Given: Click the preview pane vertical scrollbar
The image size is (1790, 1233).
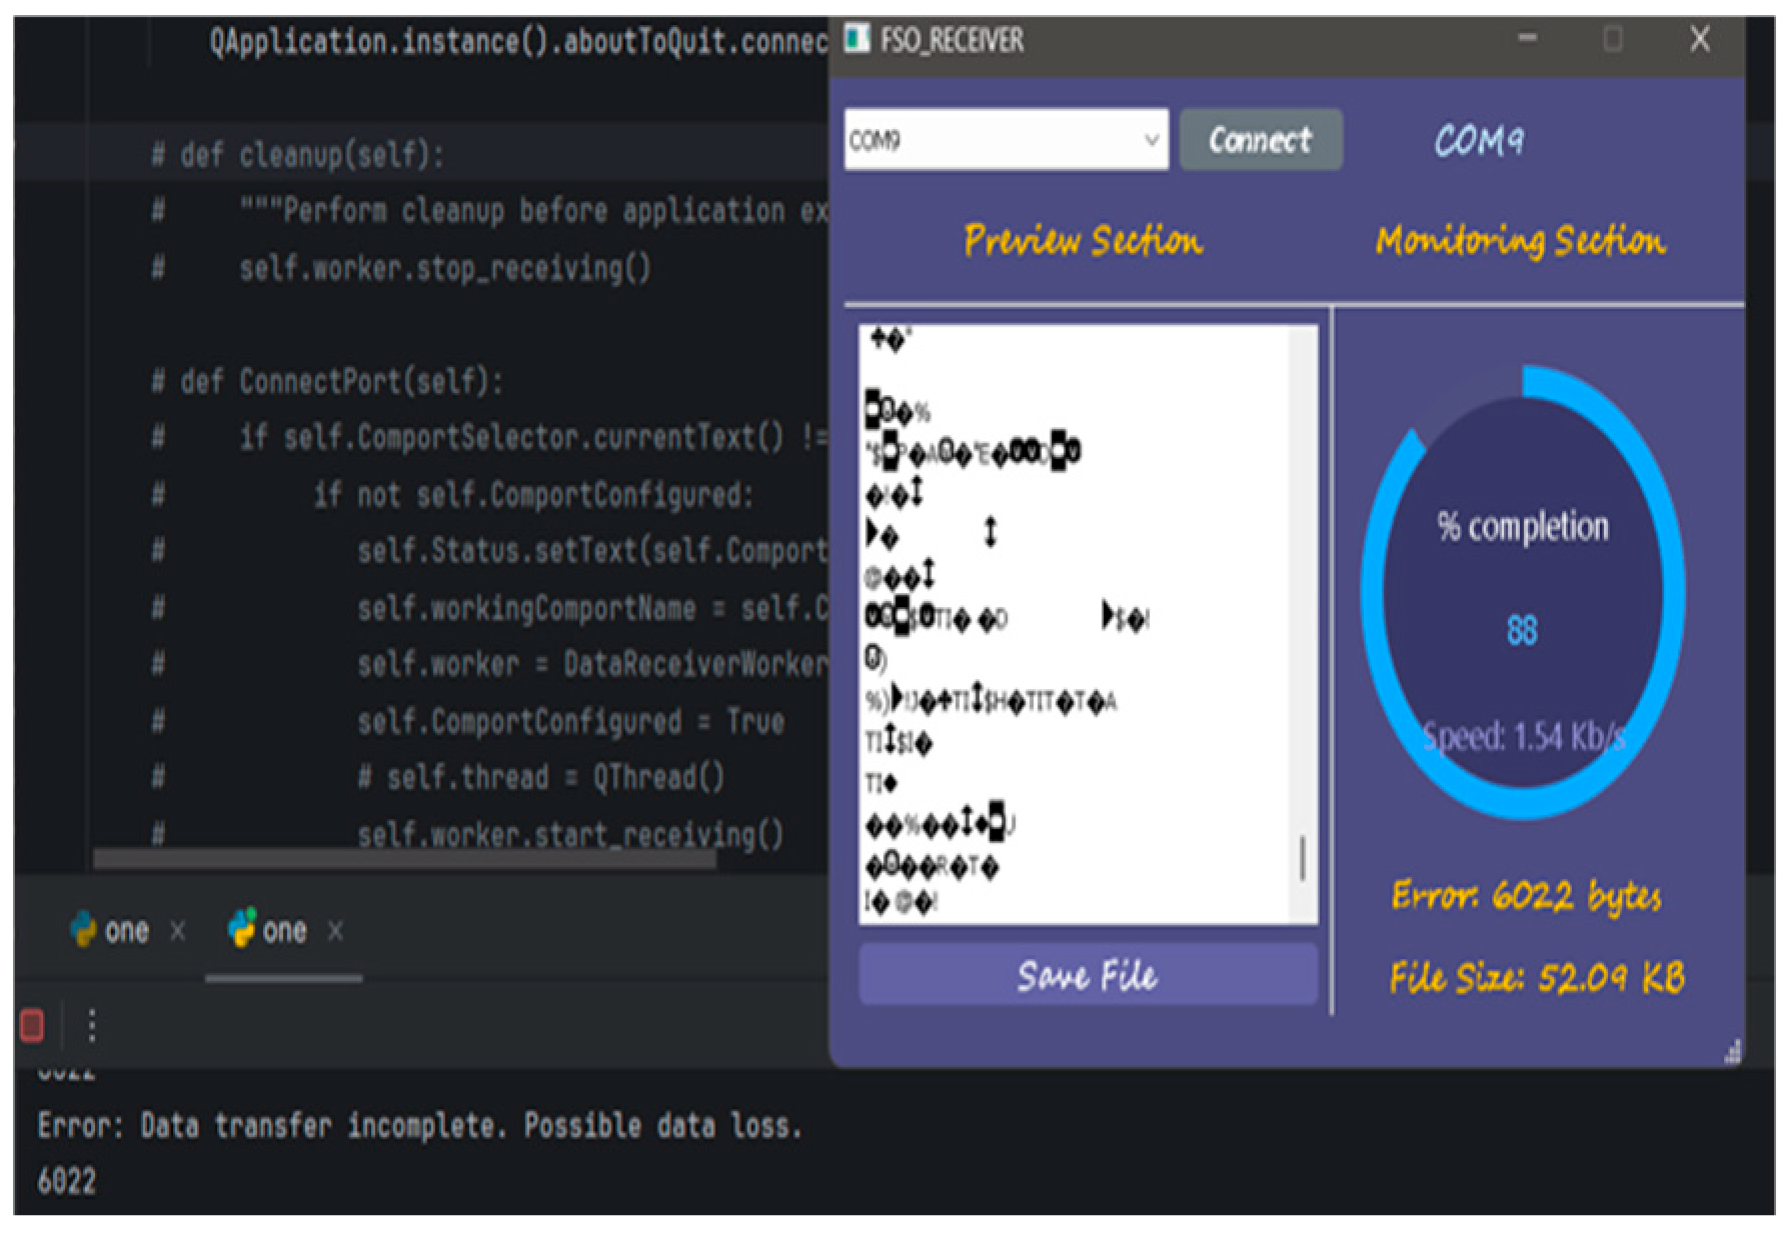Looking at the screenshot, I should (1302, 623).
